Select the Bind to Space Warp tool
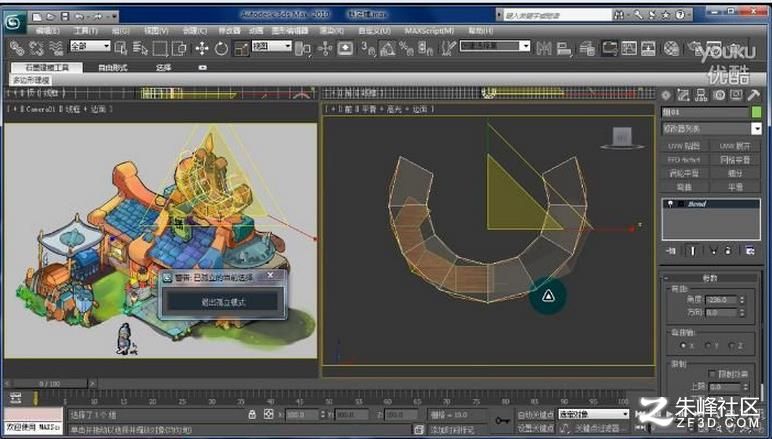 point(56,48)
